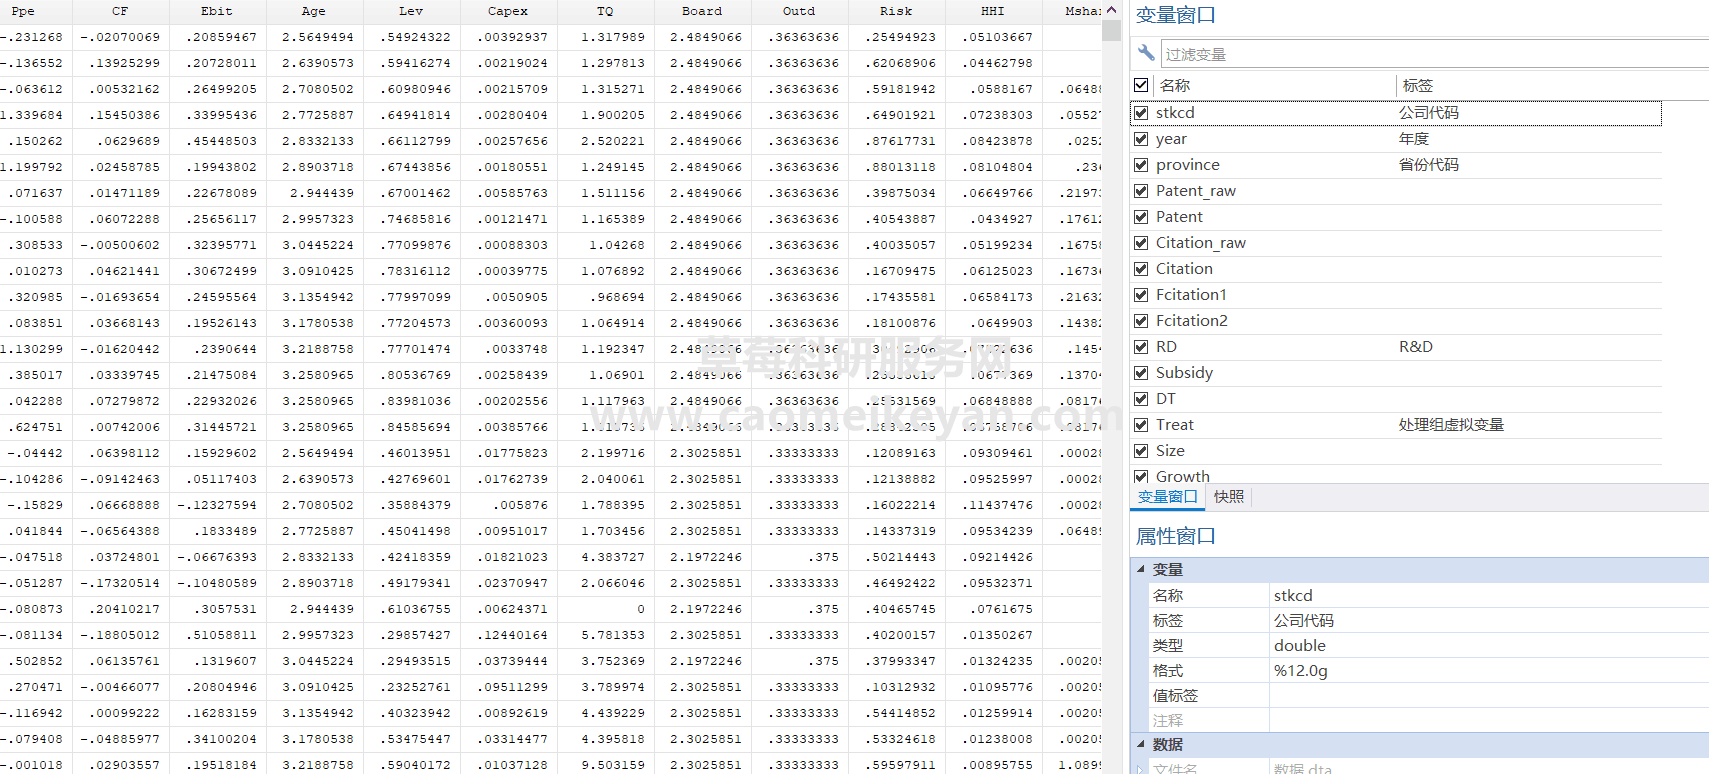Select the TQ cell 9.503159
The height and width of the screenshot is (774, 1709).
coord(605,765)
